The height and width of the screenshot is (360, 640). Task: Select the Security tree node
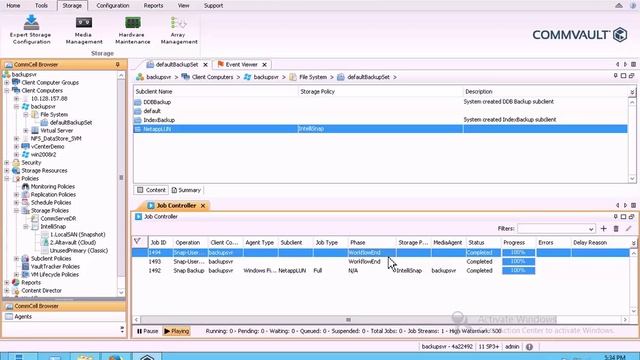(31, 162)
